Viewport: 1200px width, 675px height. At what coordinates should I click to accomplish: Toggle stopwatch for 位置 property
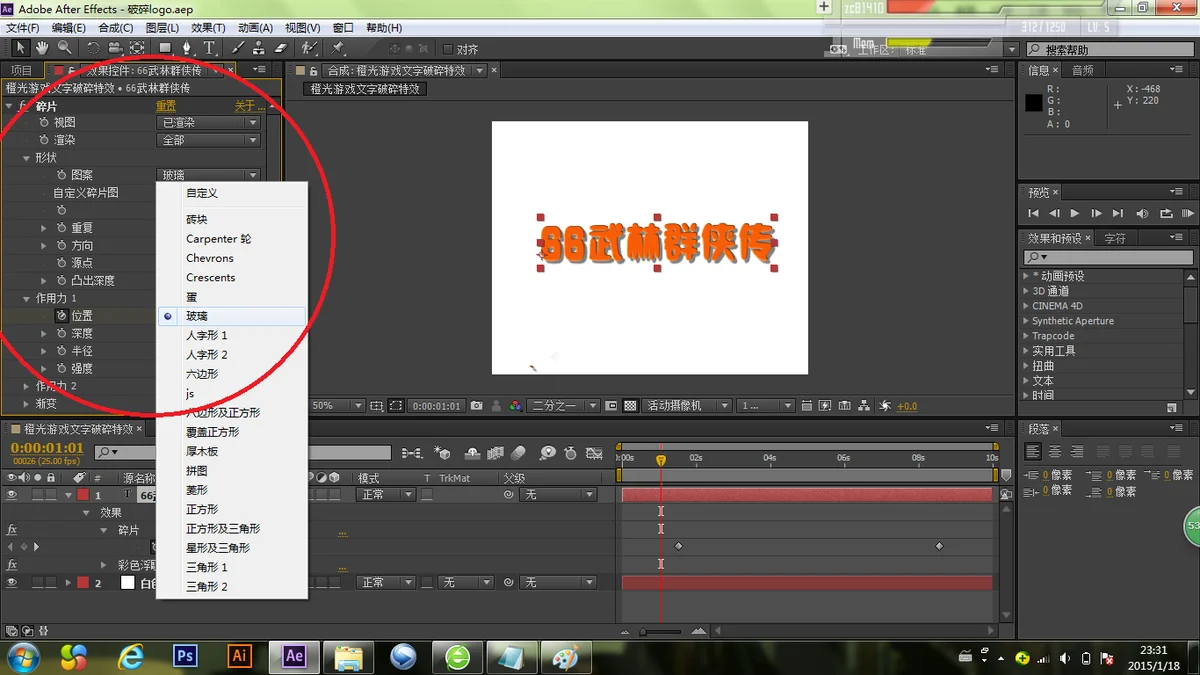(x=61, y=315)
